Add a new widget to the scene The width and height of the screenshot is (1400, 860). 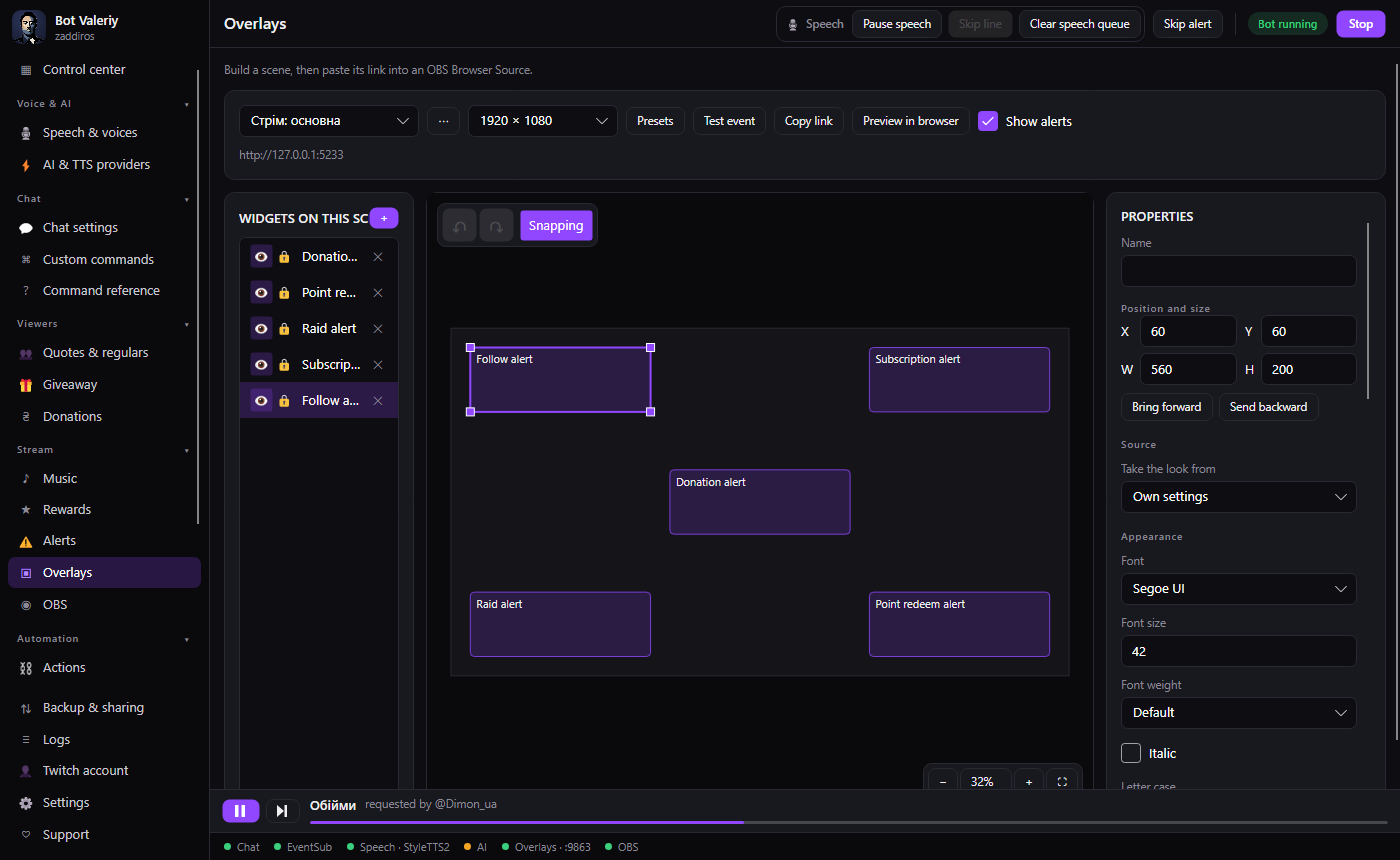pos(384,218)
